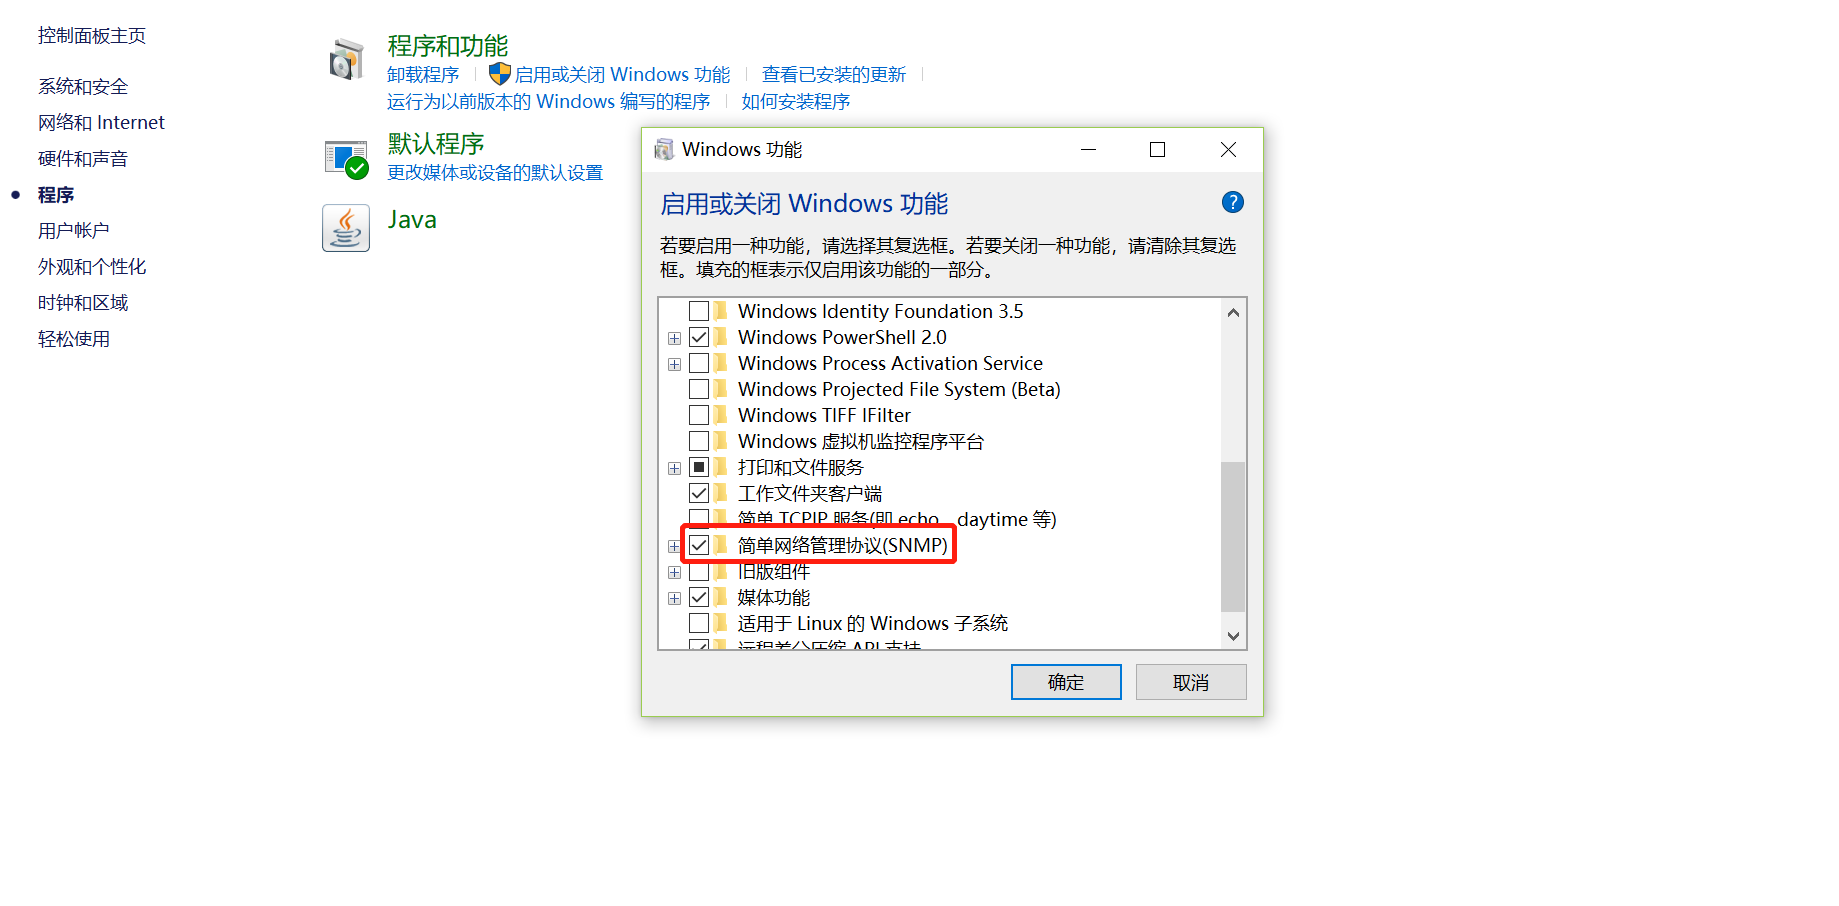The height and width of the screenshot is (906, 1839).
Task: Check 适用于 Linux 的 Windows 子系统 box
Action: coord(699,623)
